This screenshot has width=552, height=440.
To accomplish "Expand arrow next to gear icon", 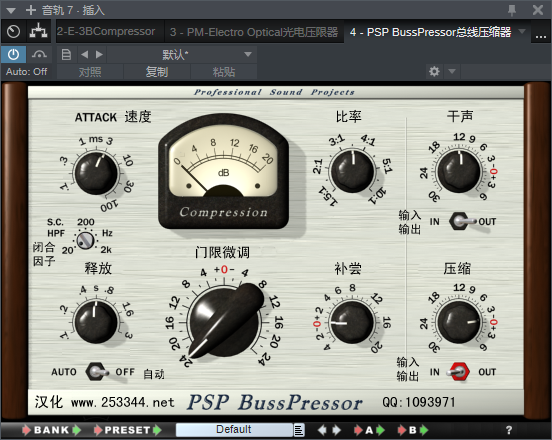I will [452, 71].
